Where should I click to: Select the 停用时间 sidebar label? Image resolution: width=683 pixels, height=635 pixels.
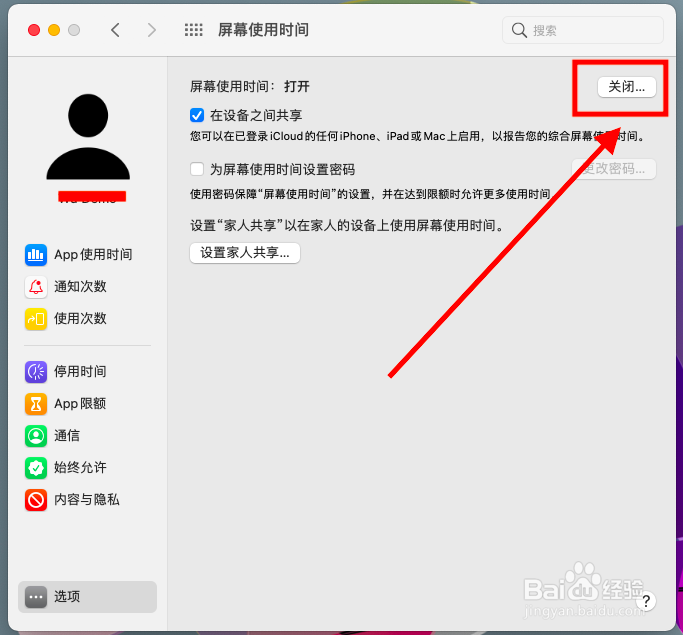[80, 372]
